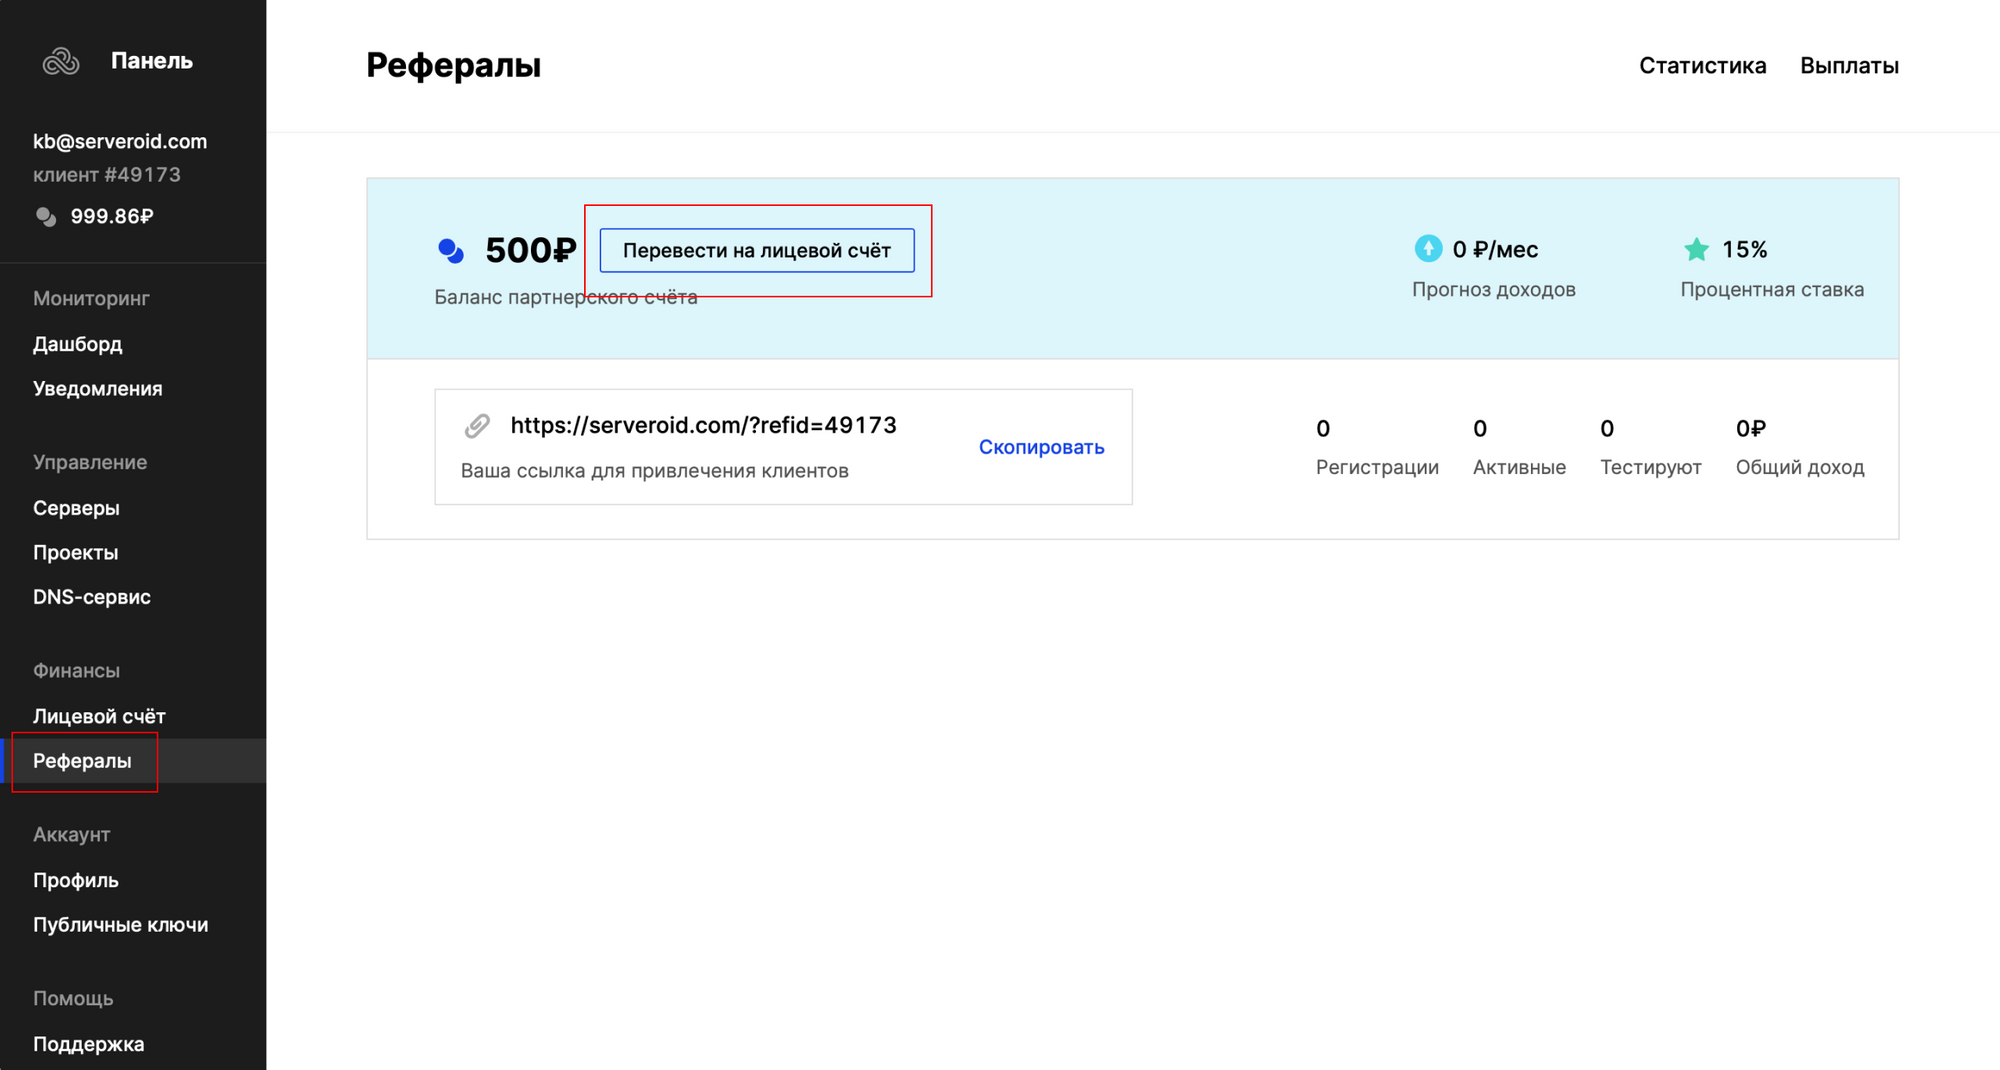Click the 500₽ partner balance value
The height and width of the screenshot is (1070, 2000).
click(x=531, y=250)
